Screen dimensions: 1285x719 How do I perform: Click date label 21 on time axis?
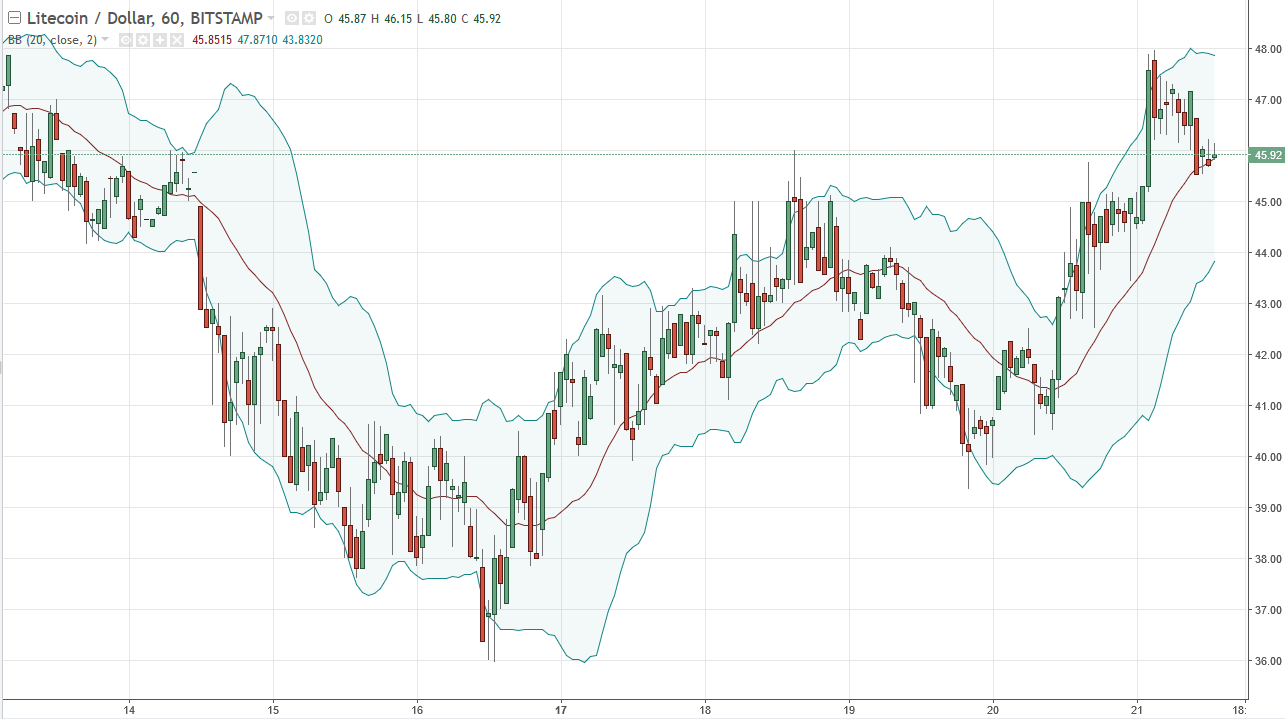coord(1137,710)
